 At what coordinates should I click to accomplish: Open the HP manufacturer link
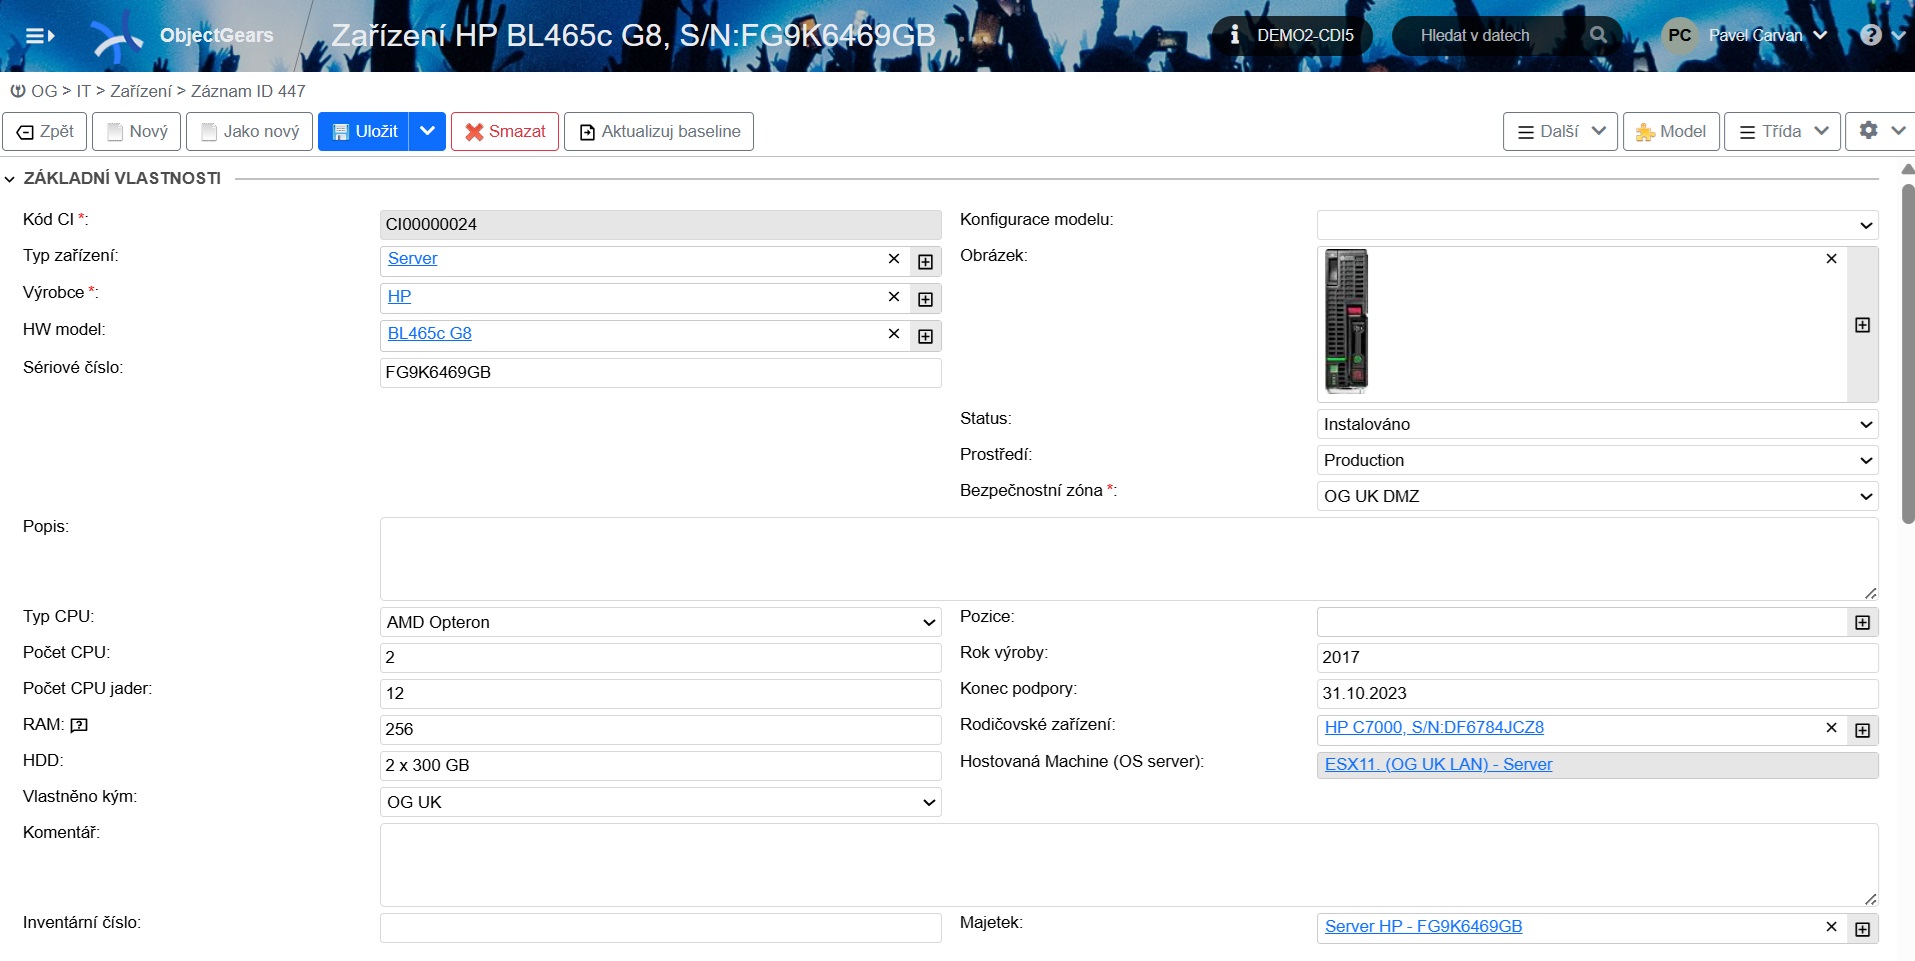pos(399,297)
